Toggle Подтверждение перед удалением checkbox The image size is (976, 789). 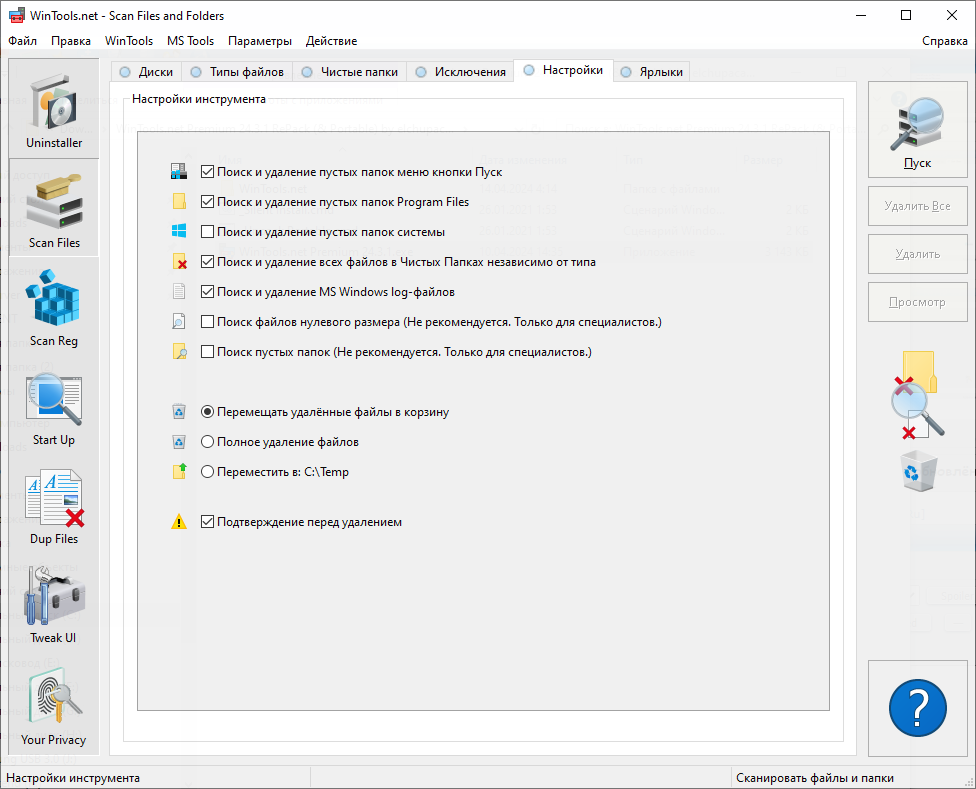208,522
